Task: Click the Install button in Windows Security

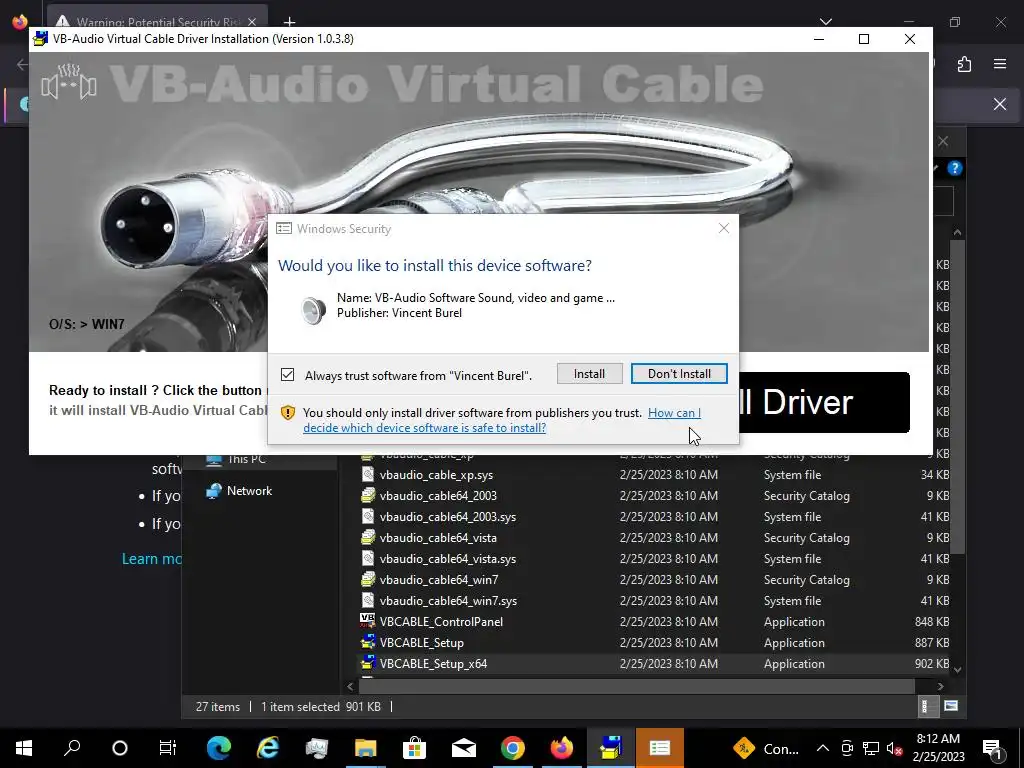Action: tap(589, 374)
